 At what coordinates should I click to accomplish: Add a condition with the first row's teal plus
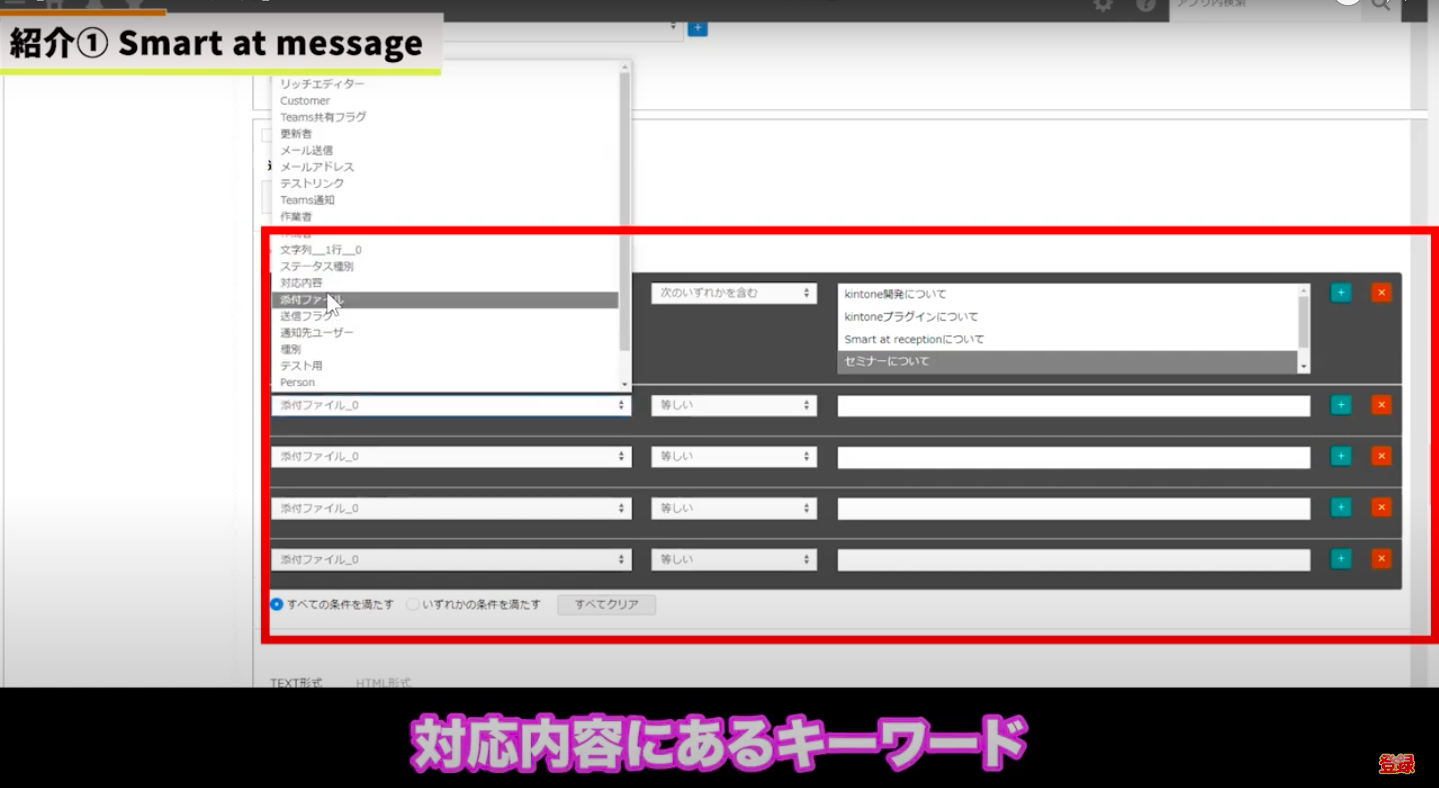1340,292
